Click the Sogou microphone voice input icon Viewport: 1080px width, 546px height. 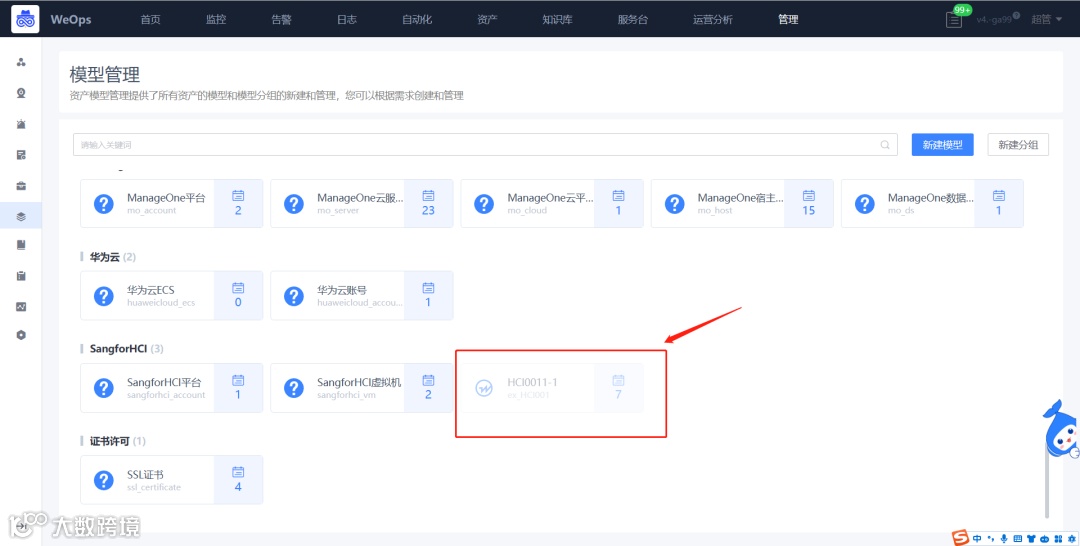1004,538
